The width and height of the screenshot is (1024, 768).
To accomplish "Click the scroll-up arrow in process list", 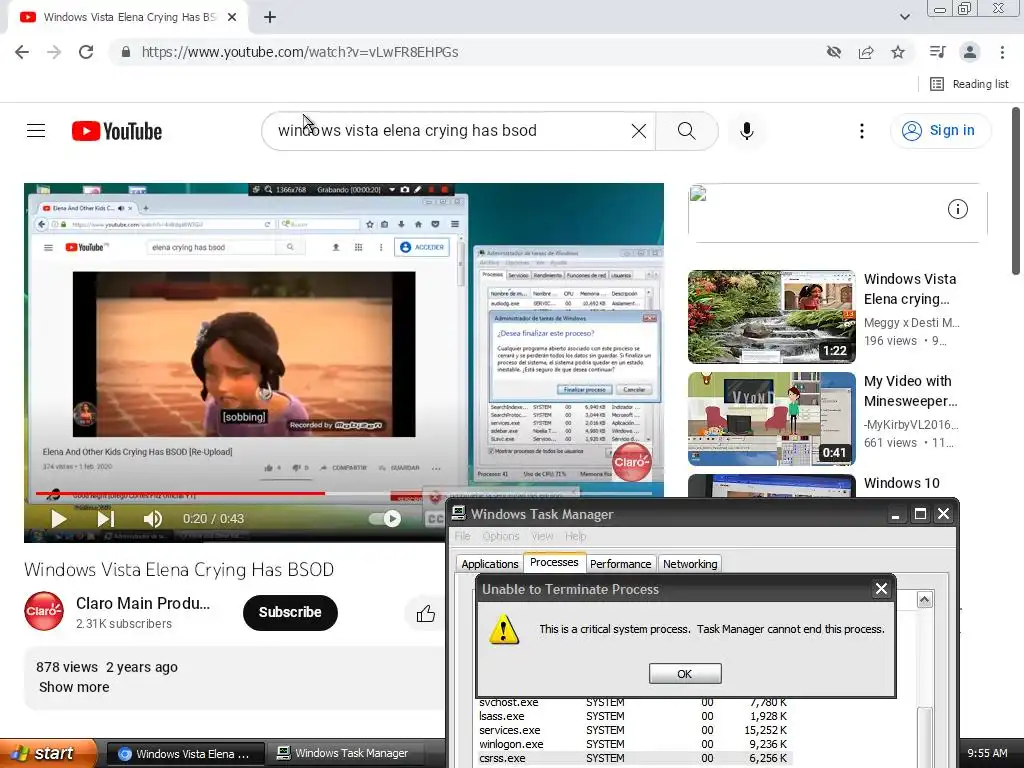I will pyautogui.click(x=924, y=600).
